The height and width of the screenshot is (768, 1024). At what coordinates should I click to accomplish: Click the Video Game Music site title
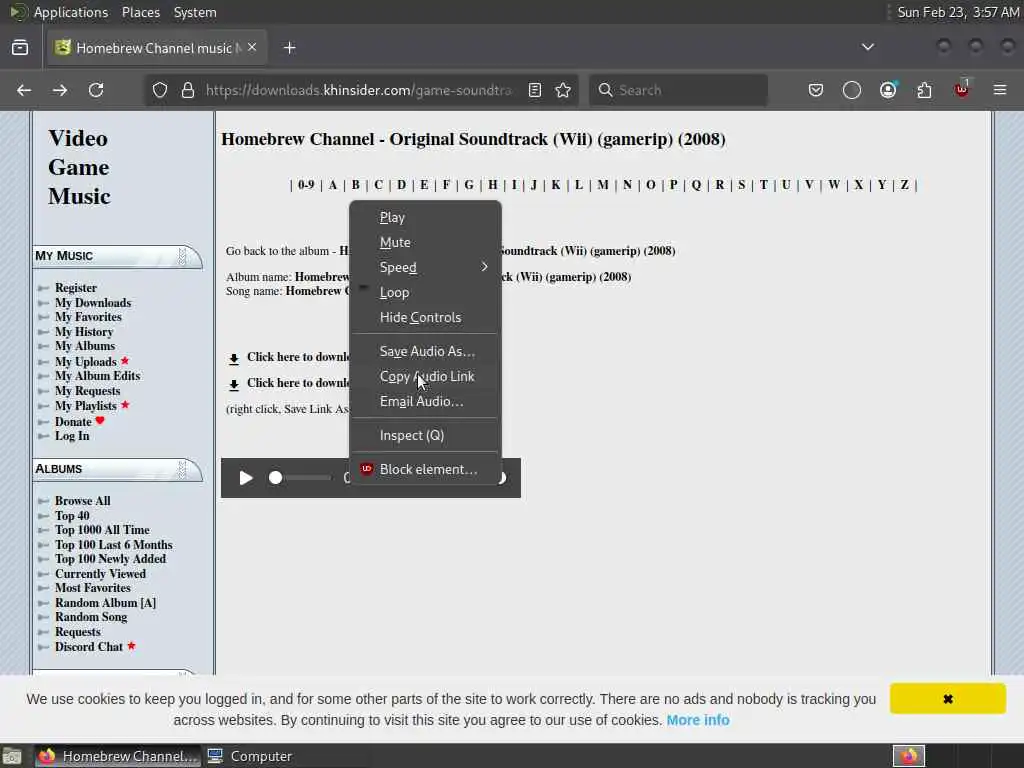(x=79, y=167)
